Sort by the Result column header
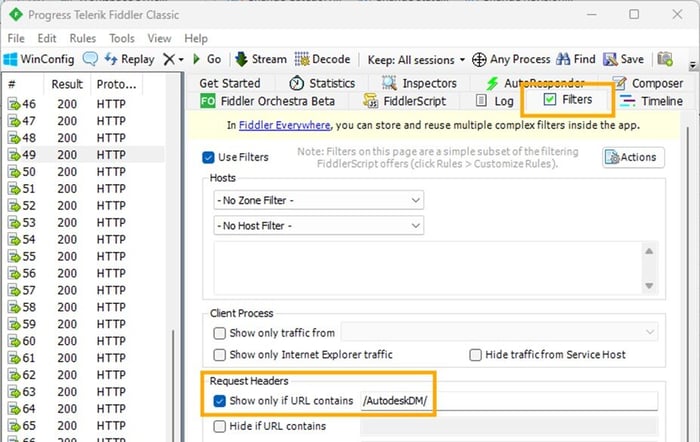 pos(67,84)
